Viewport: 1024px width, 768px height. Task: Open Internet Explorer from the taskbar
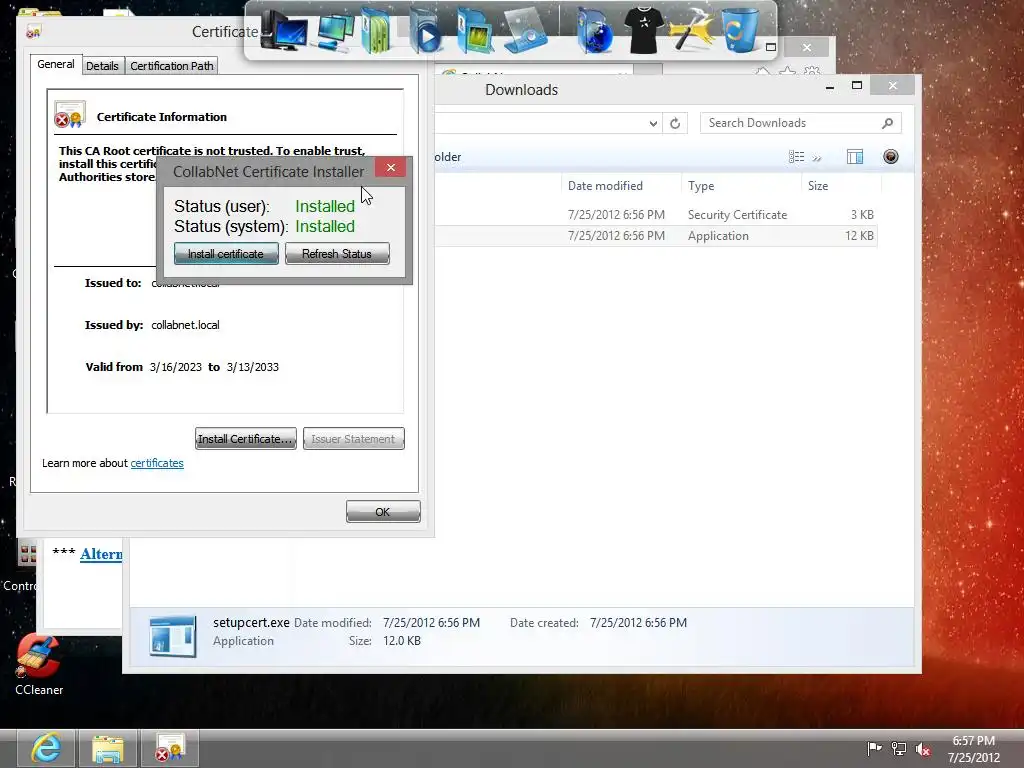[45, 748]
